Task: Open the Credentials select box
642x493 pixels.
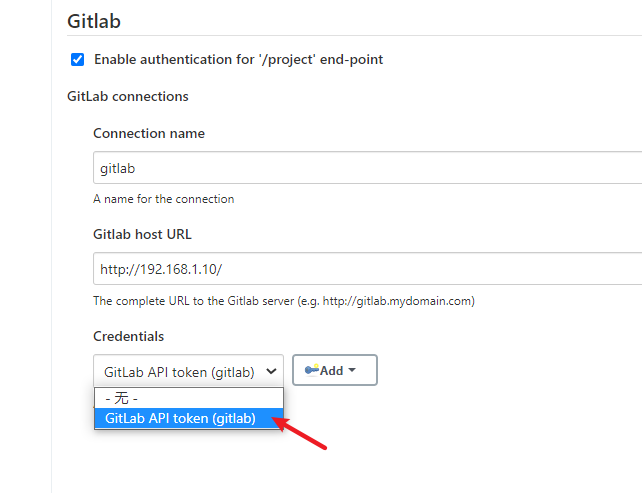Action: 188,371
